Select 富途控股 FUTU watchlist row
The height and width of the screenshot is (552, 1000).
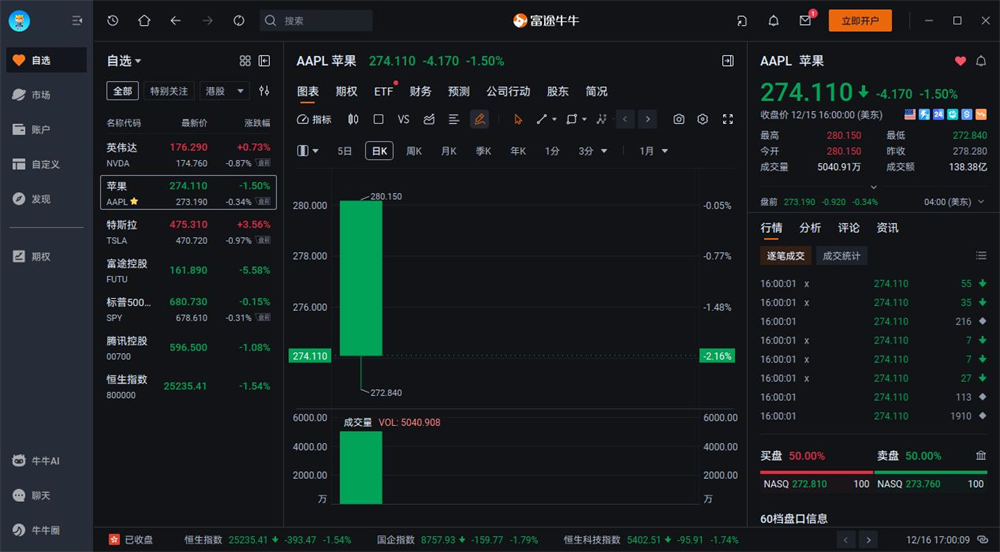pyautogui.click(x=188, y=270)
